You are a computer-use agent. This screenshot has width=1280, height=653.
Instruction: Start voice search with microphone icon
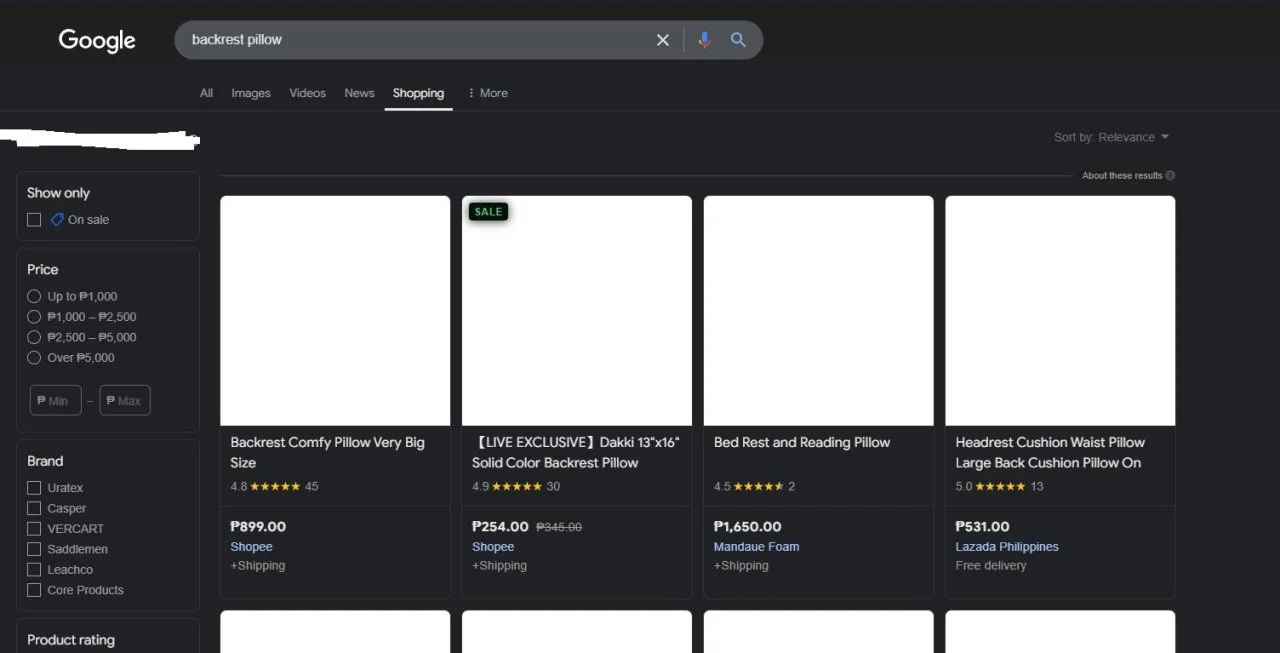pyautogui.click(x=704, y=40)
